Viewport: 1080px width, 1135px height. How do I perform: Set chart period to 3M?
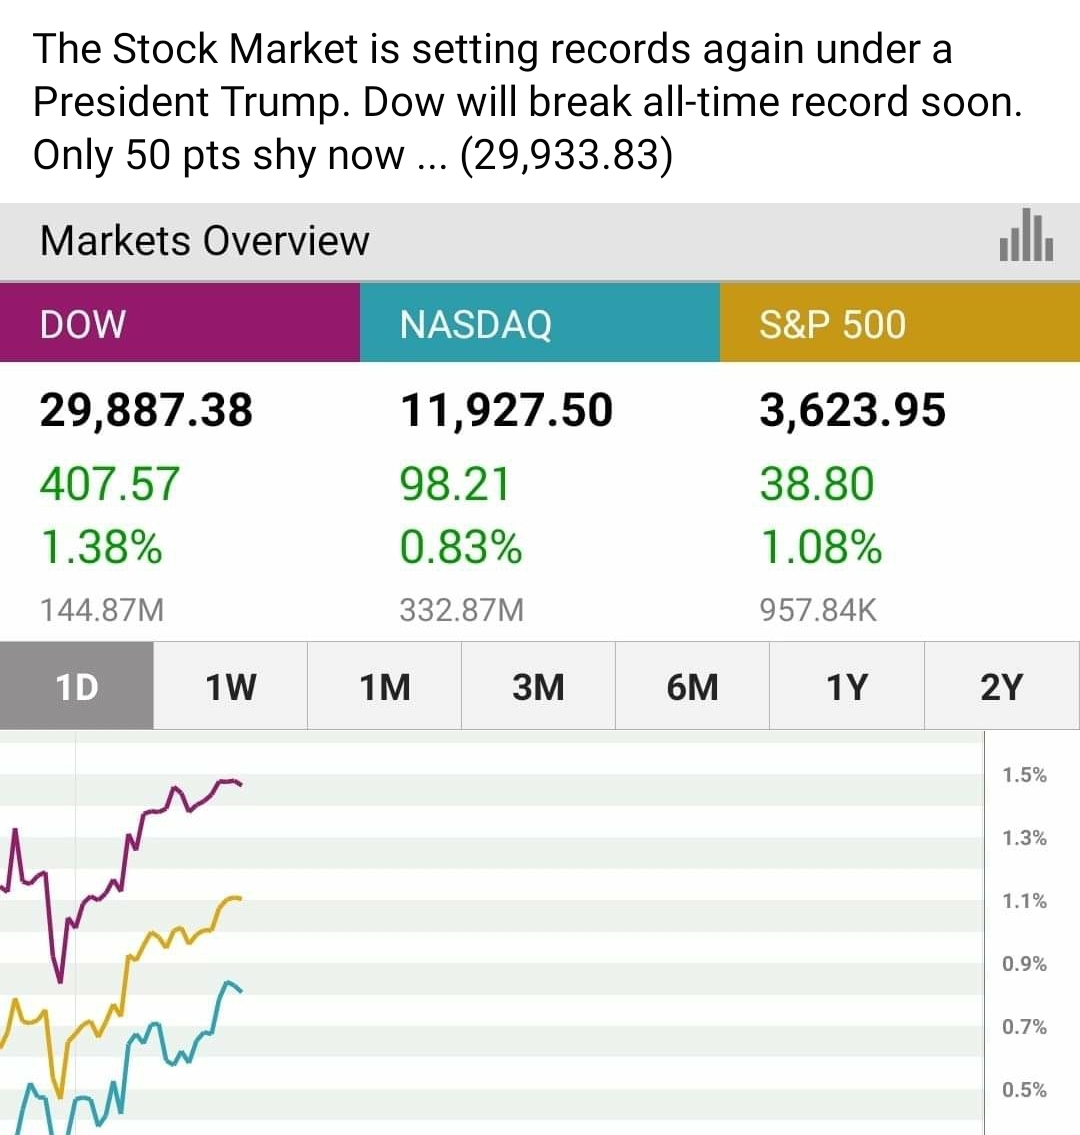point(539,687)
